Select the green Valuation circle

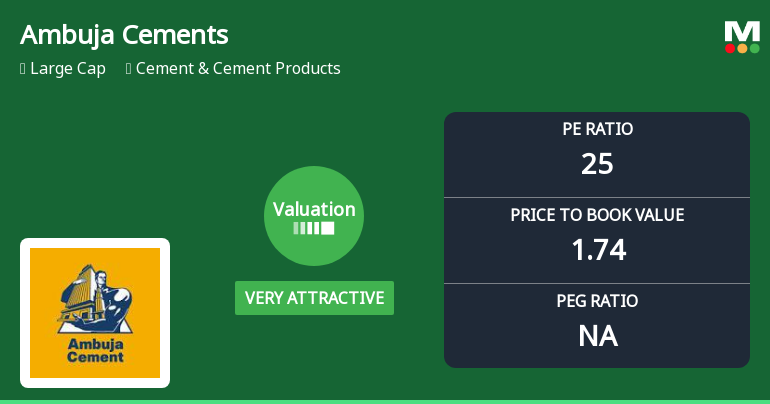tap(314, 216)
